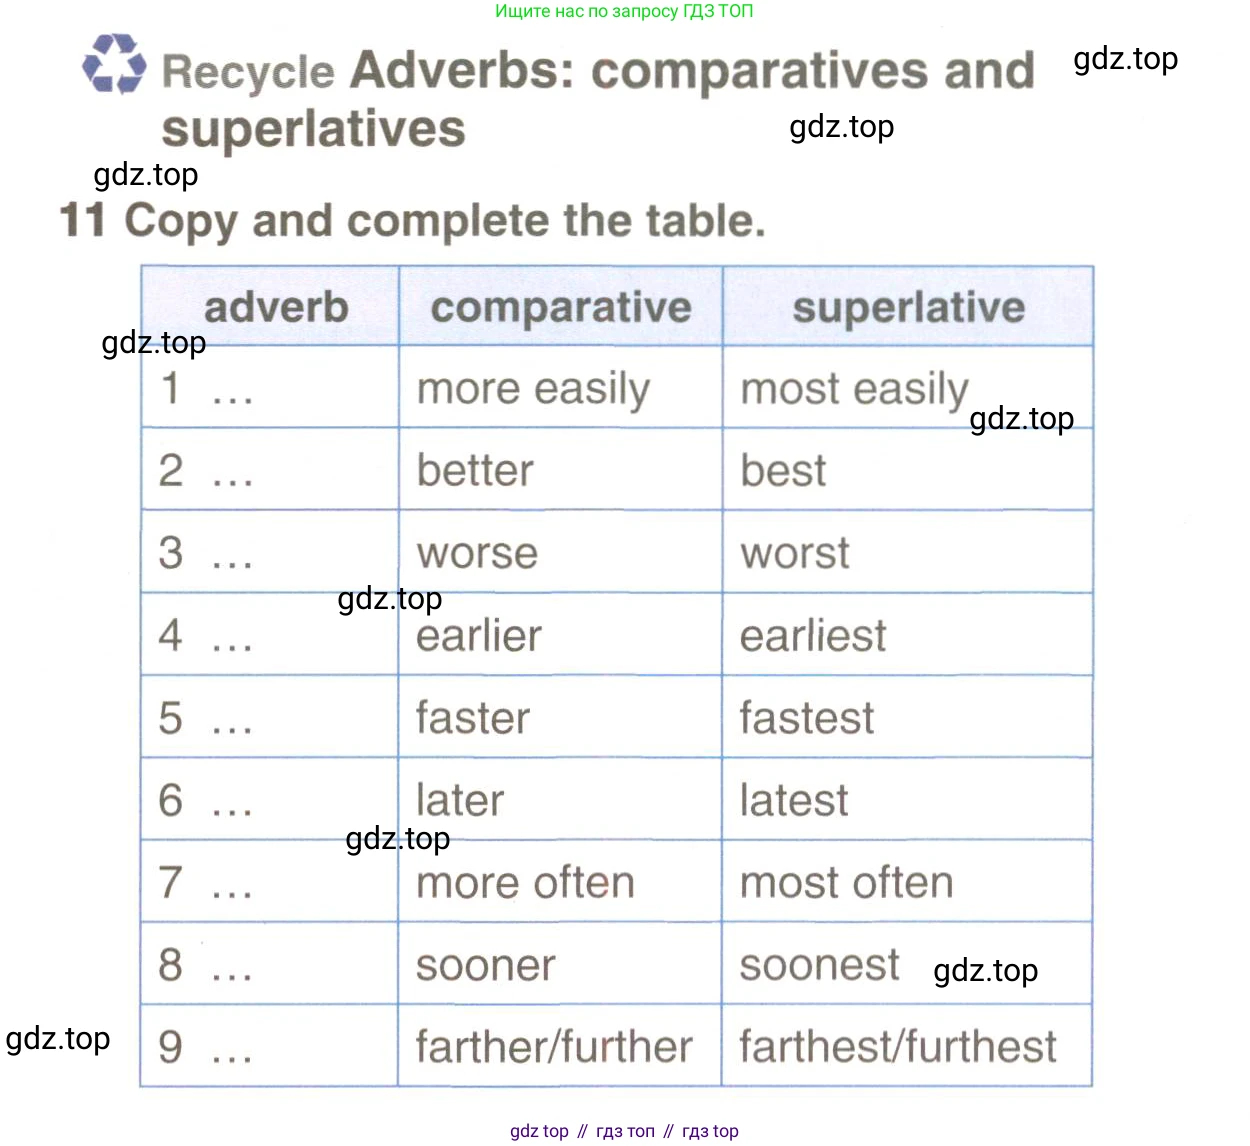The image size is (1250, 1146).
Task: Click the 'earliest' cell
Action: pos(907,635)
